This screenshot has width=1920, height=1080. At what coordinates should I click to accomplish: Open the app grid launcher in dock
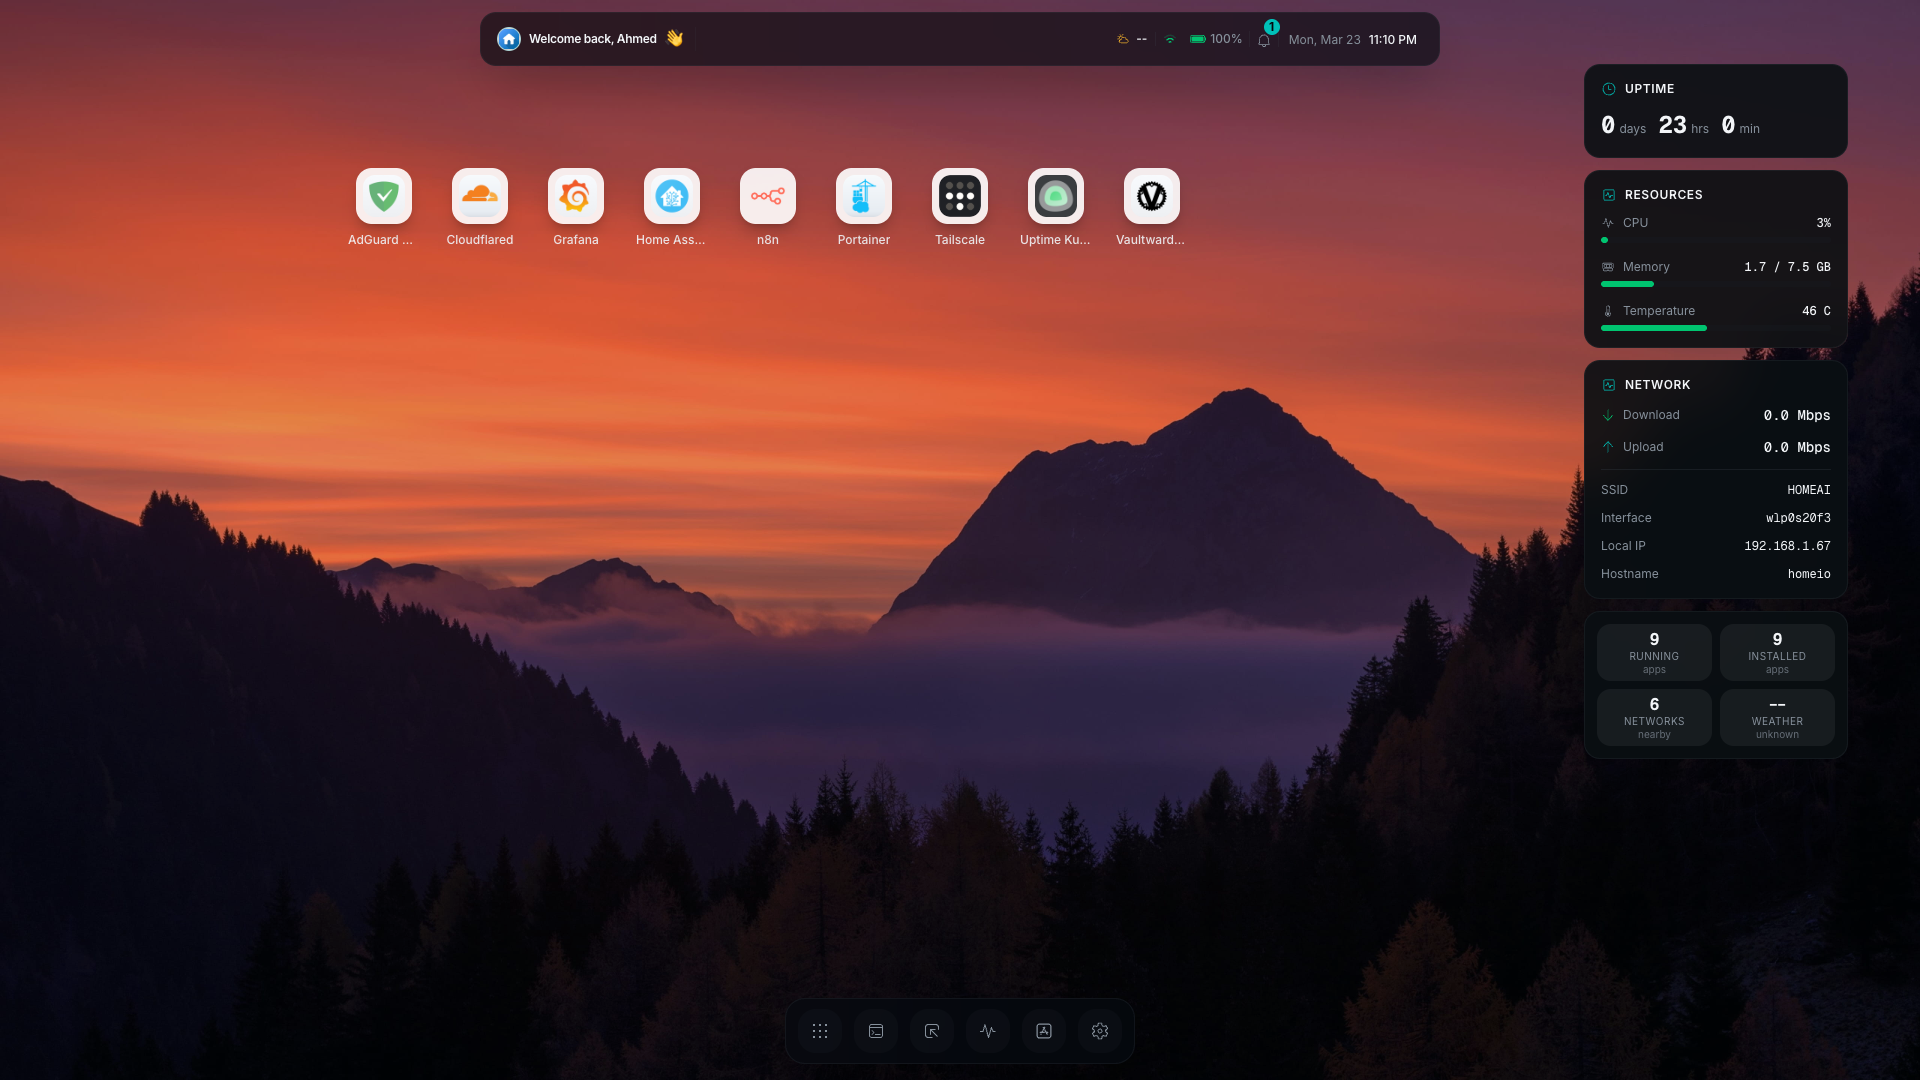820,1031
